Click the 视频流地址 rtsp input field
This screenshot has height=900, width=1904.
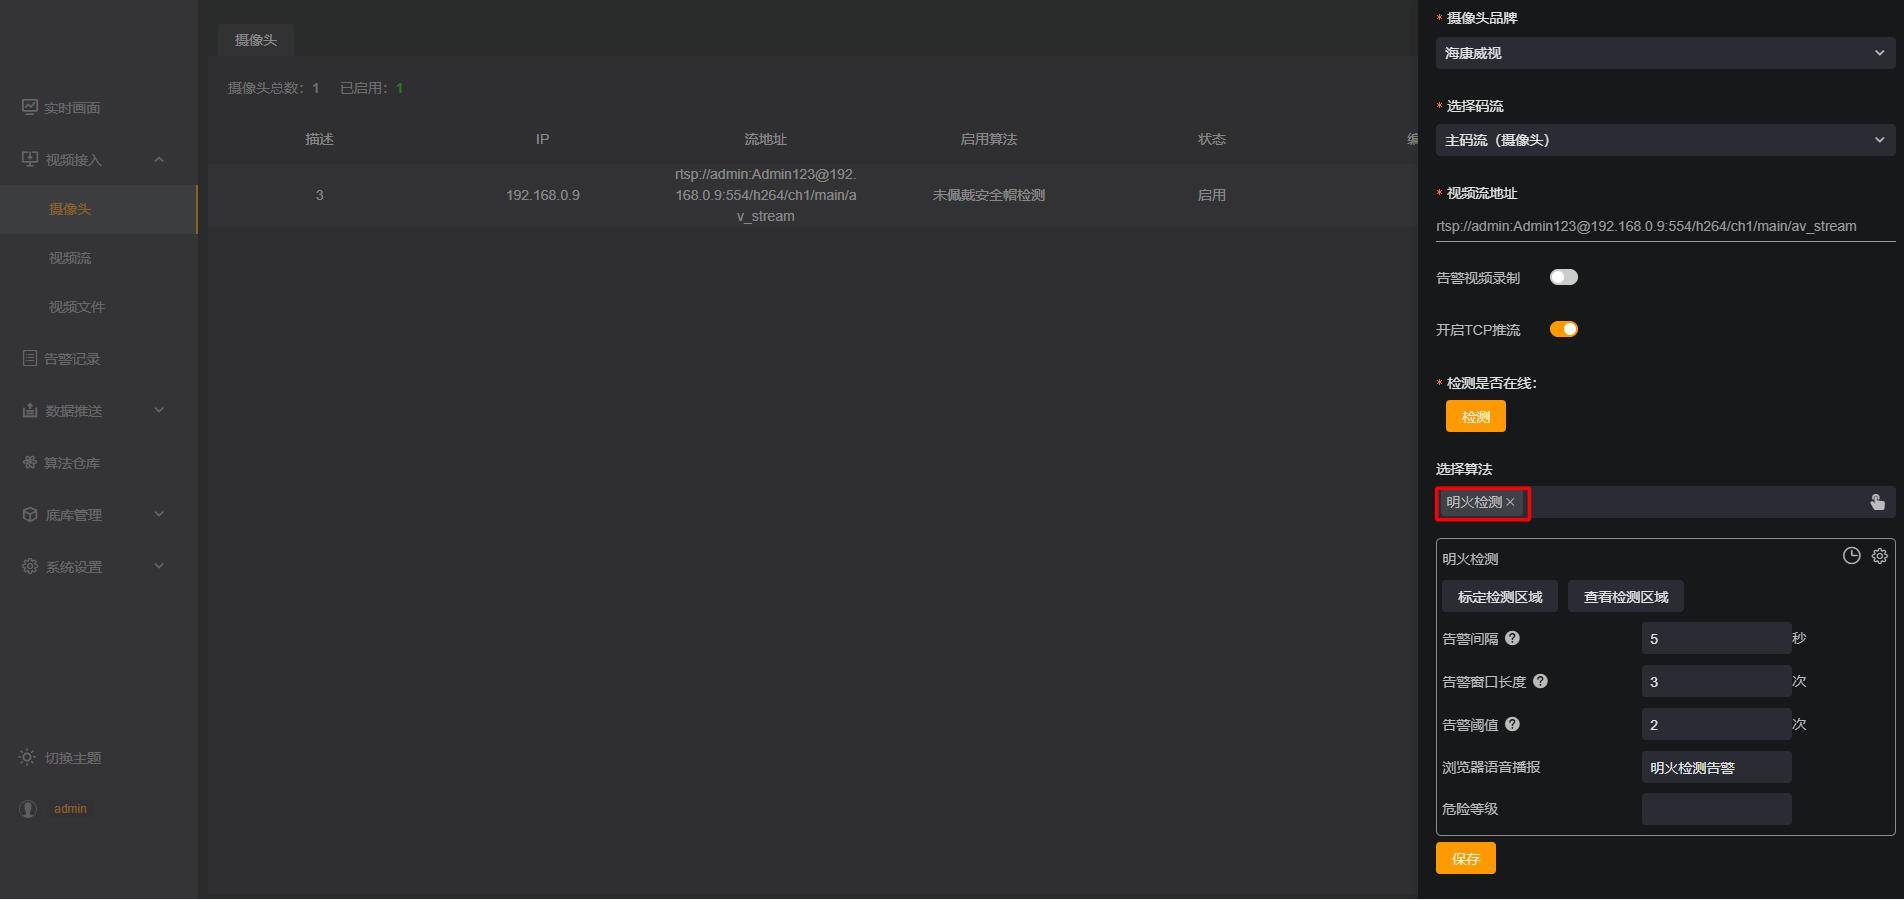[x=1665, y=226]
